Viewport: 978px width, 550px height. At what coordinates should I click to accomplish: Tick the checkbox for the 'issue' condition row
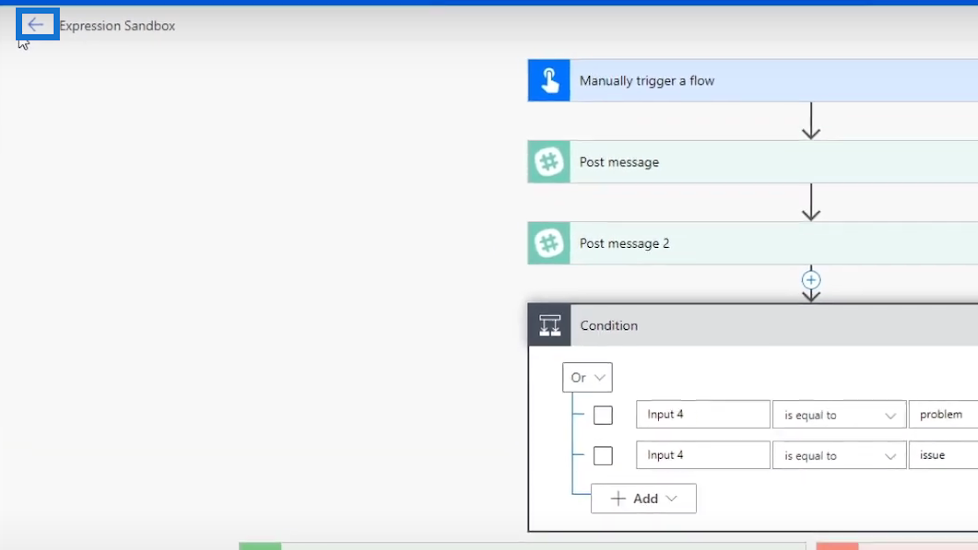coord(603,456)
